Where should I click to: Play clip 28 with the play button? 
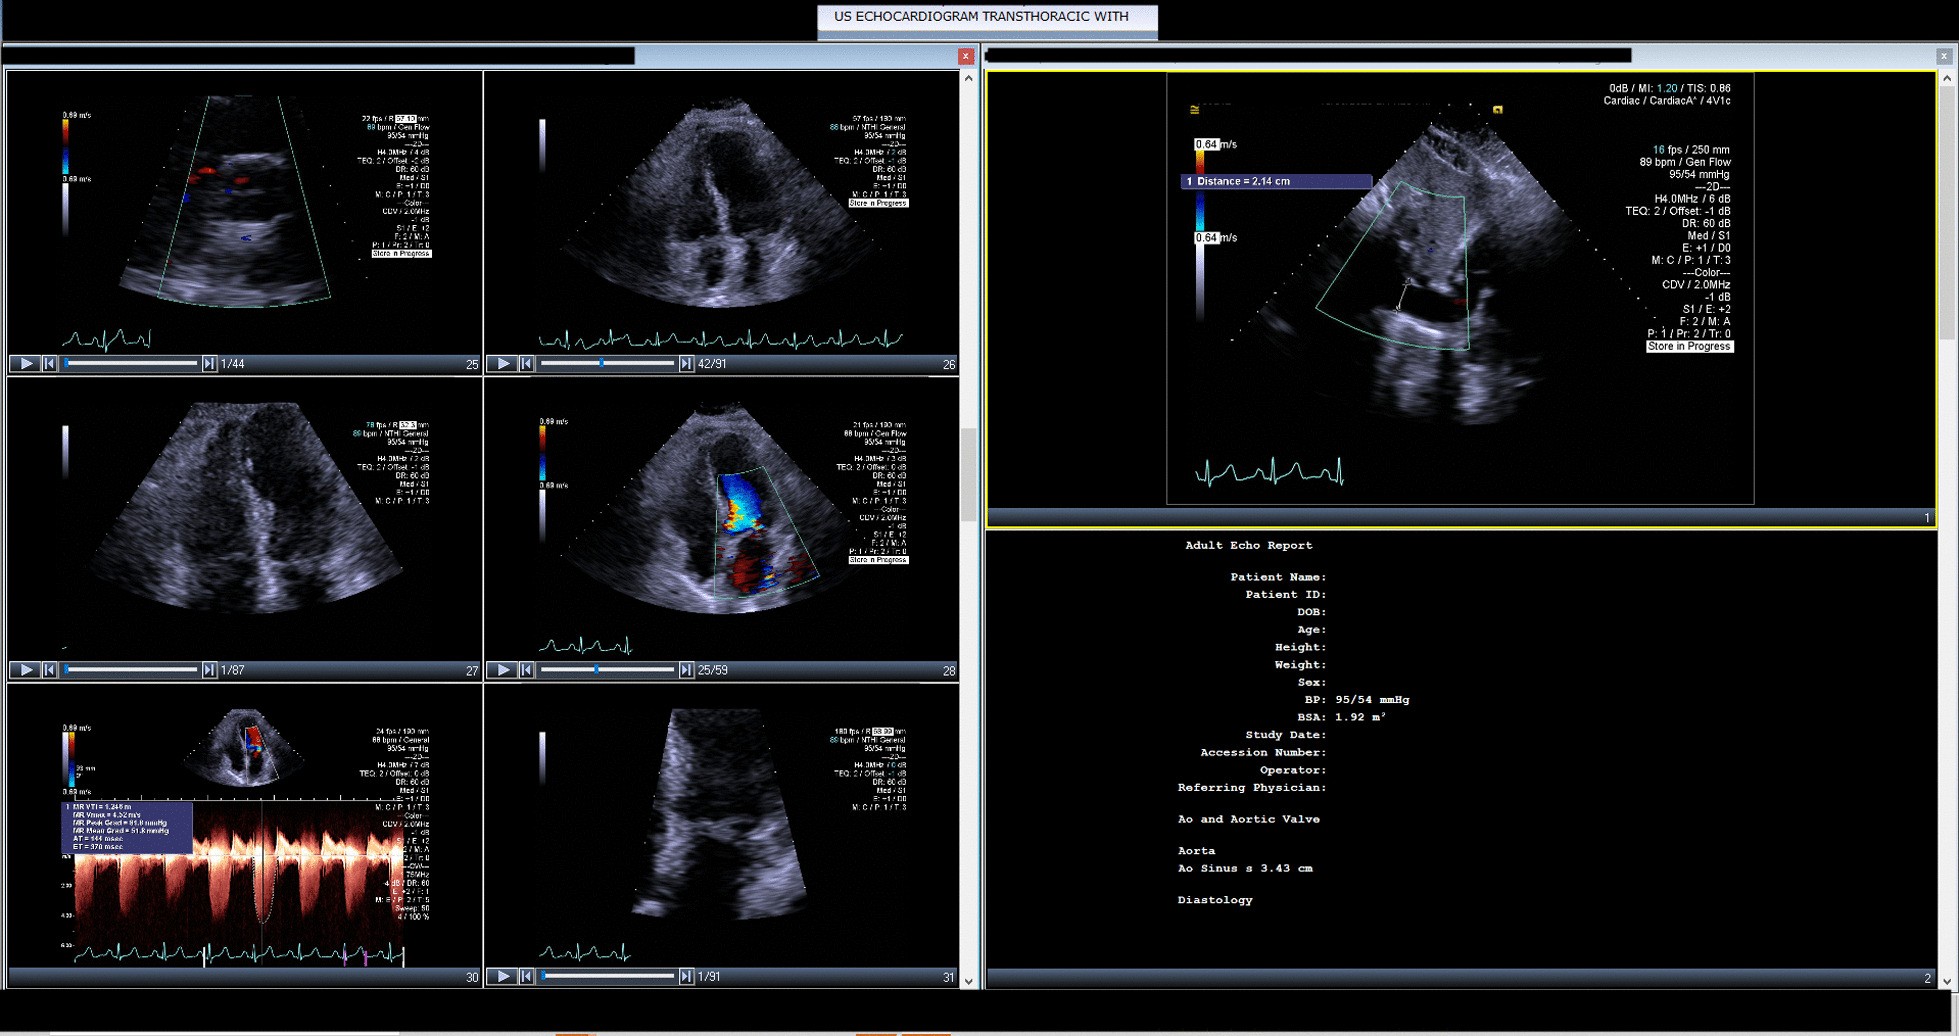[503, 670]
